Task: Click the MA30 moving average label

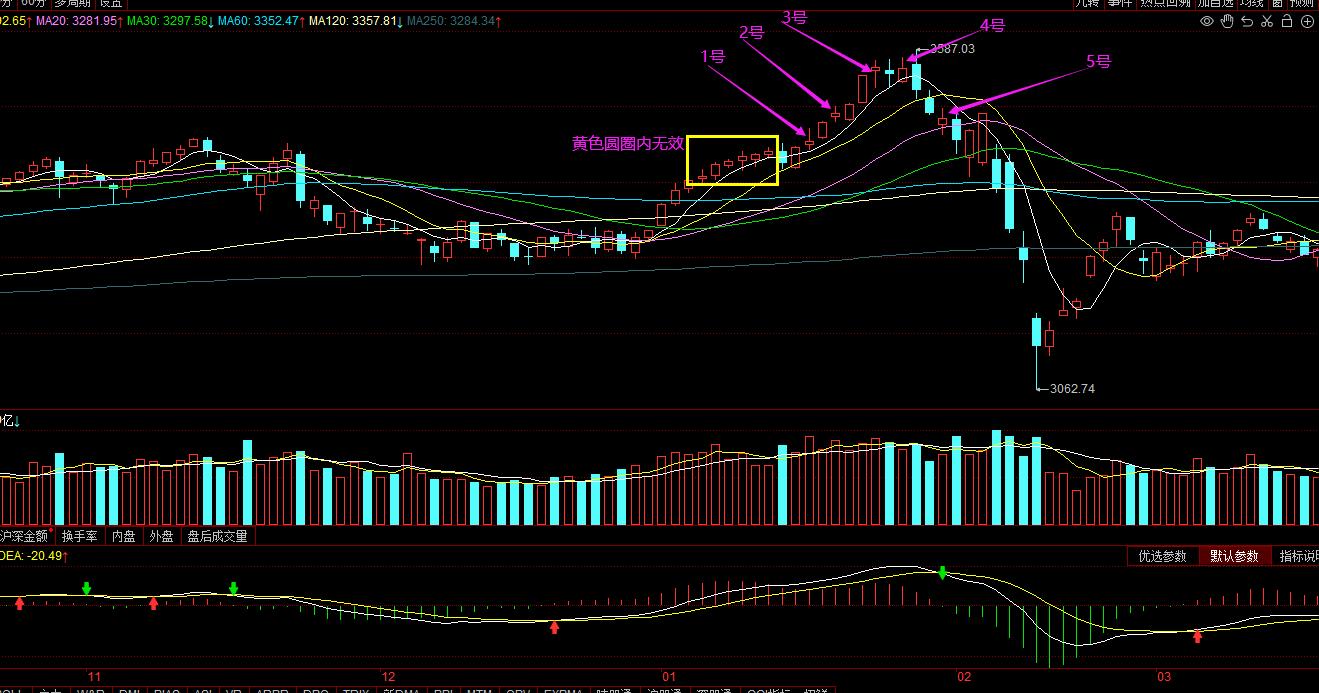Action: (167, 21)
